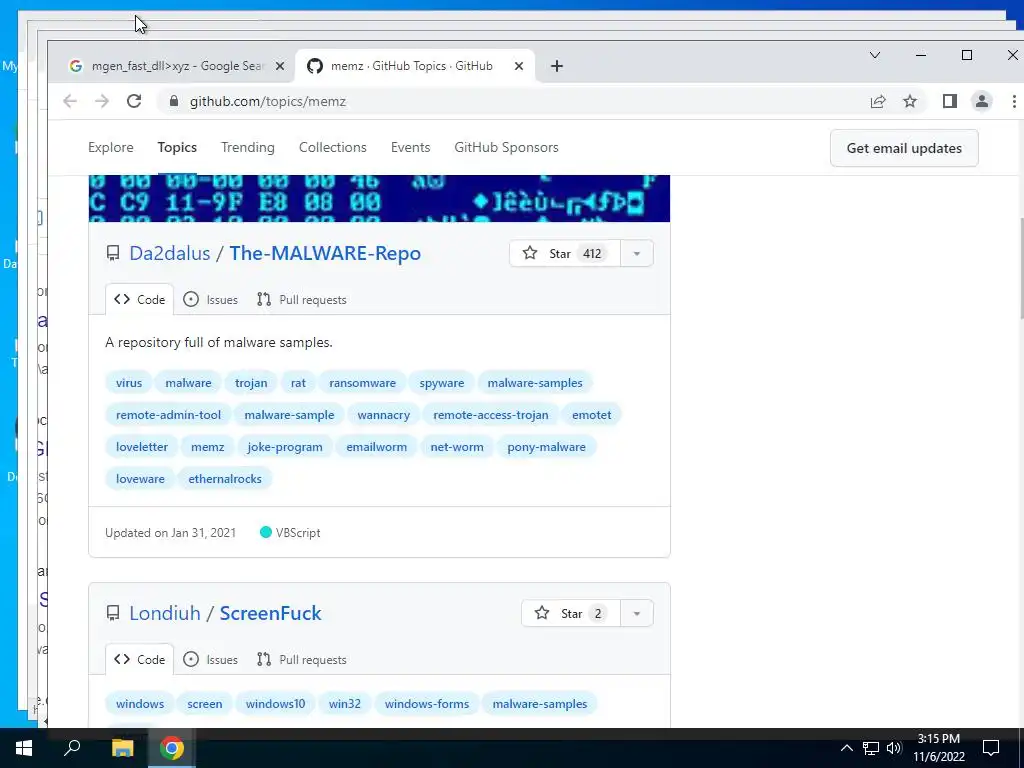Open the Da2dalus user profile link
Viewport: 1024px width, 768px height.
170,253
